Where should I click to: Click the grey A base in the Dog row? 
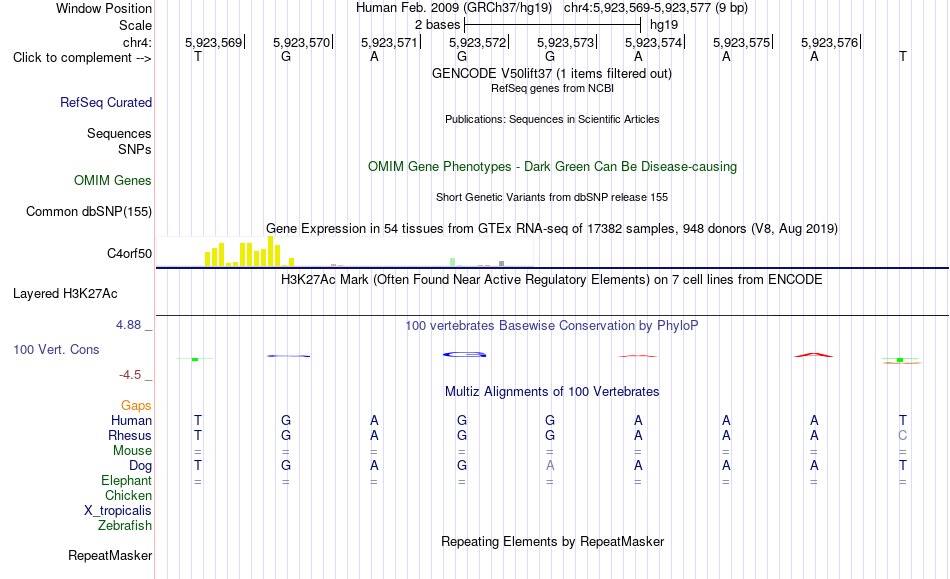(550, 466)
